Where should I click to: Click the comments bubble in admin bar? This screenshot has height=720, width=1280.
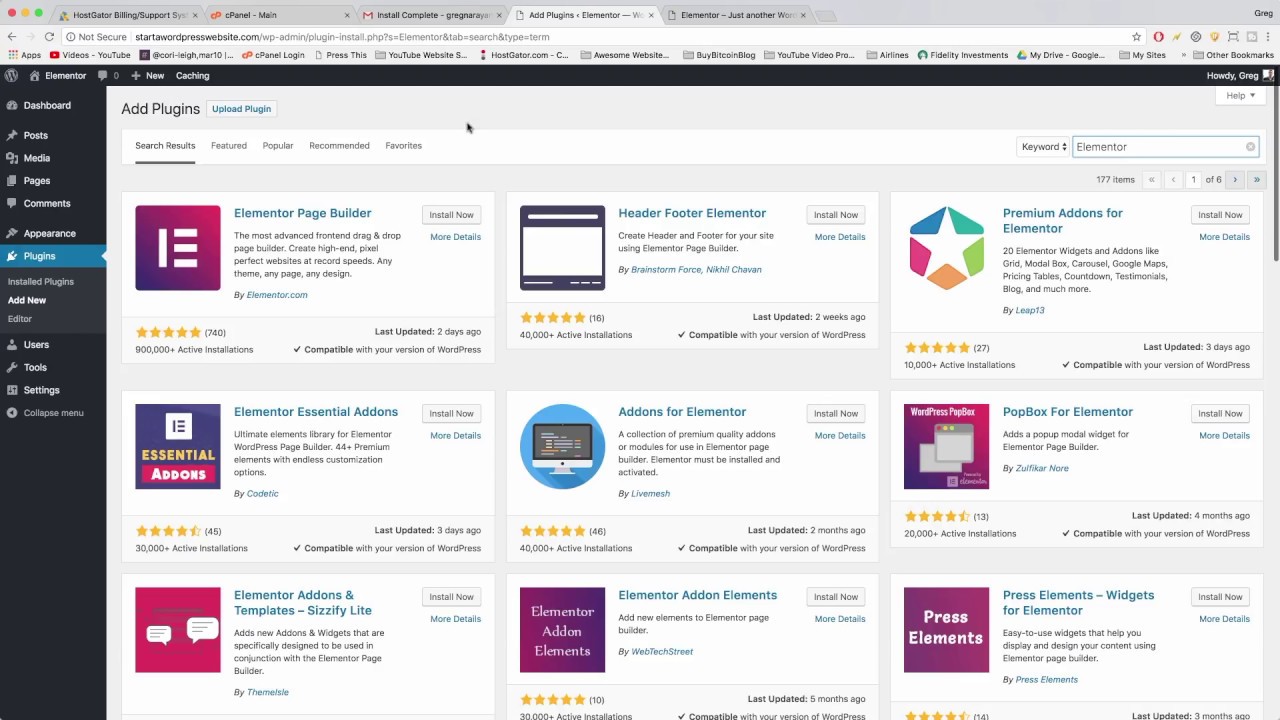coord(108,76)
